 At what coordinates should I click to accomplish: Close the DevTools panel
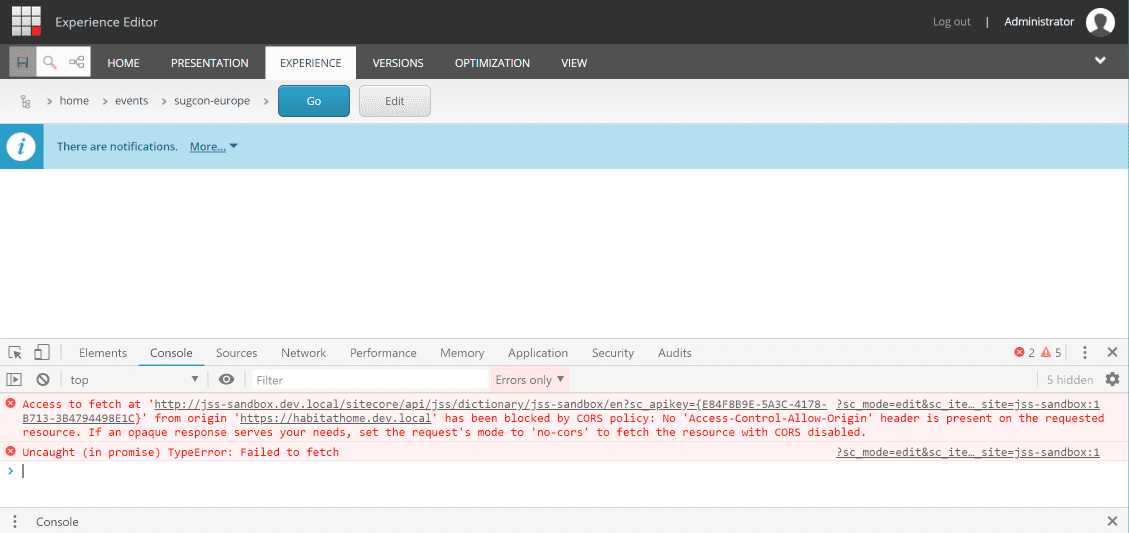point(1112,352)
